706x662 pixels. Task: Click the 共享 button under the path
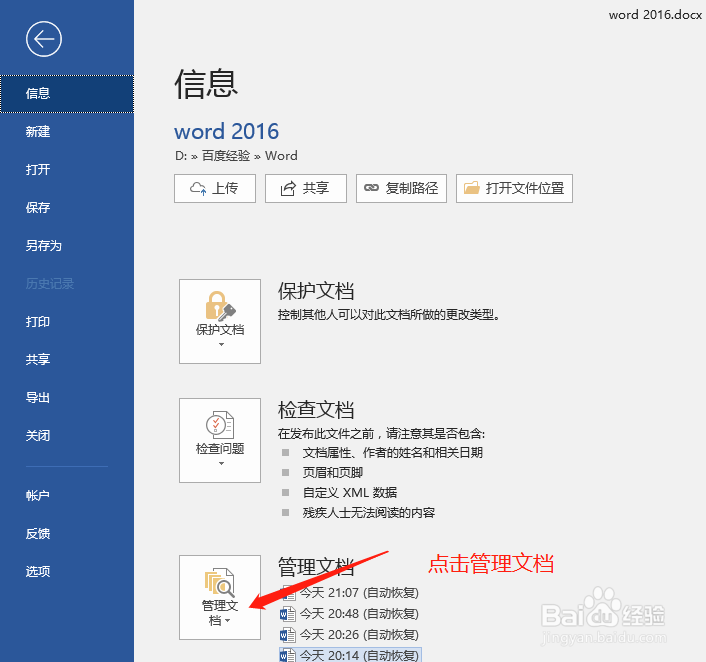(306, 188)
